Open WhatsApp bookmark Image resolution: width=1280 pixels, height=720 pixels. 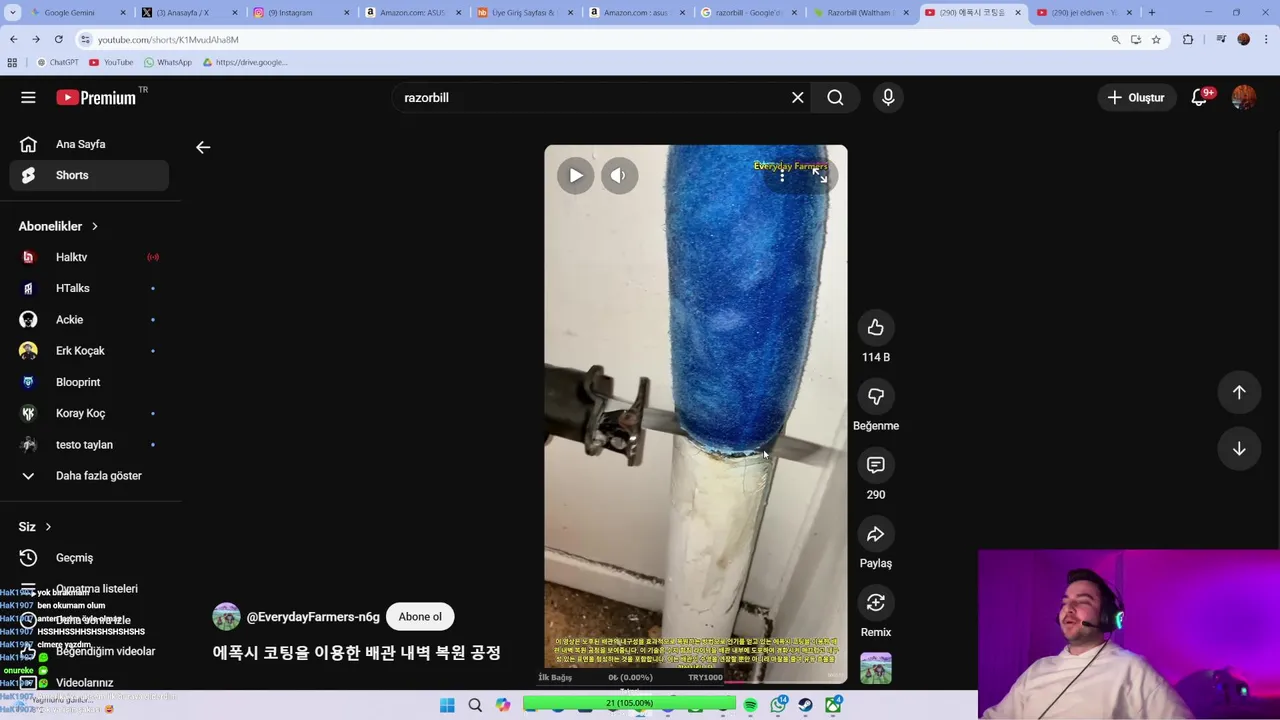[x=167, y=62]
